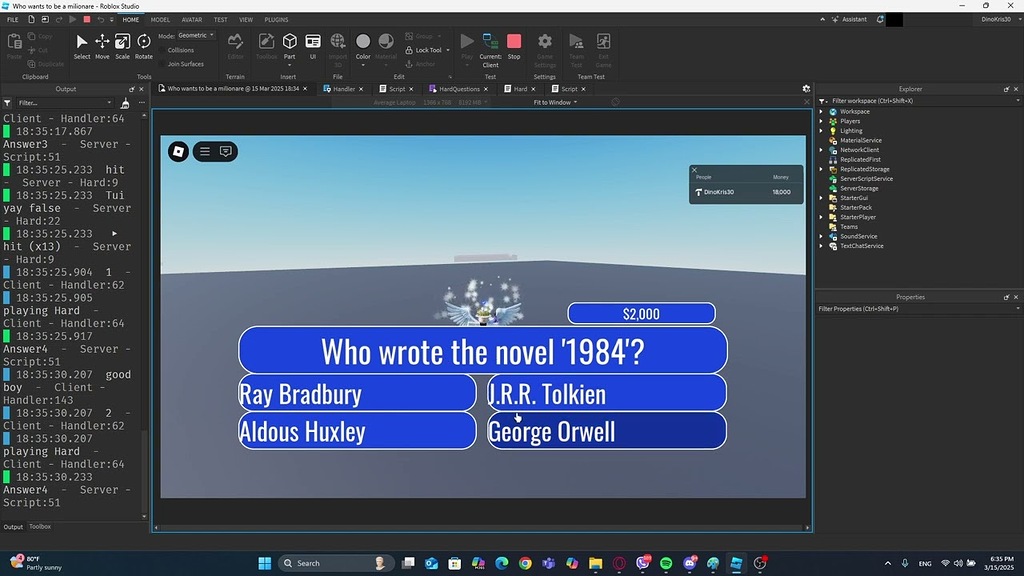Open the Lock Tool dropdown arrow
The image size is (1024, 576).
[x=448, y=50]
